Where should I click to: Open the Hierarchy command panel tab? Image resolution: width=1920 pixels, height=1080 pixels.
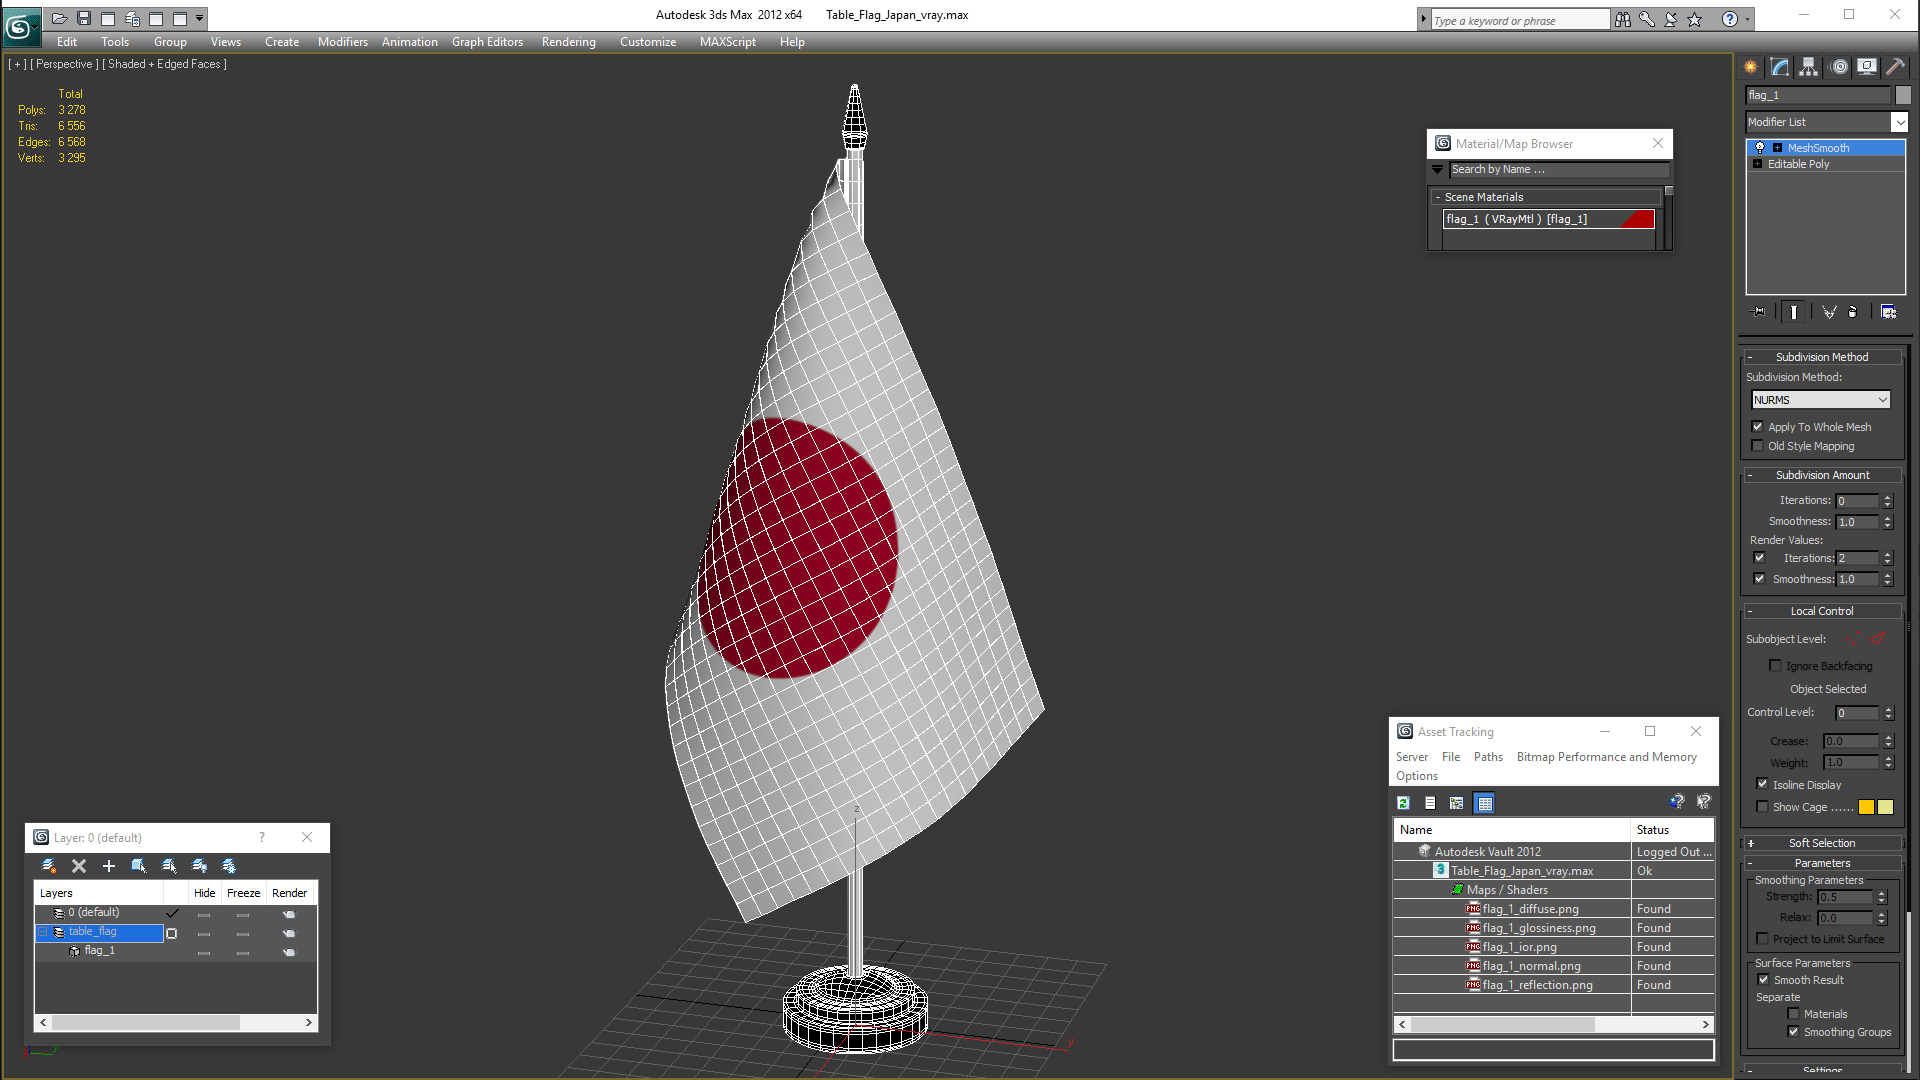[1809, 67]
